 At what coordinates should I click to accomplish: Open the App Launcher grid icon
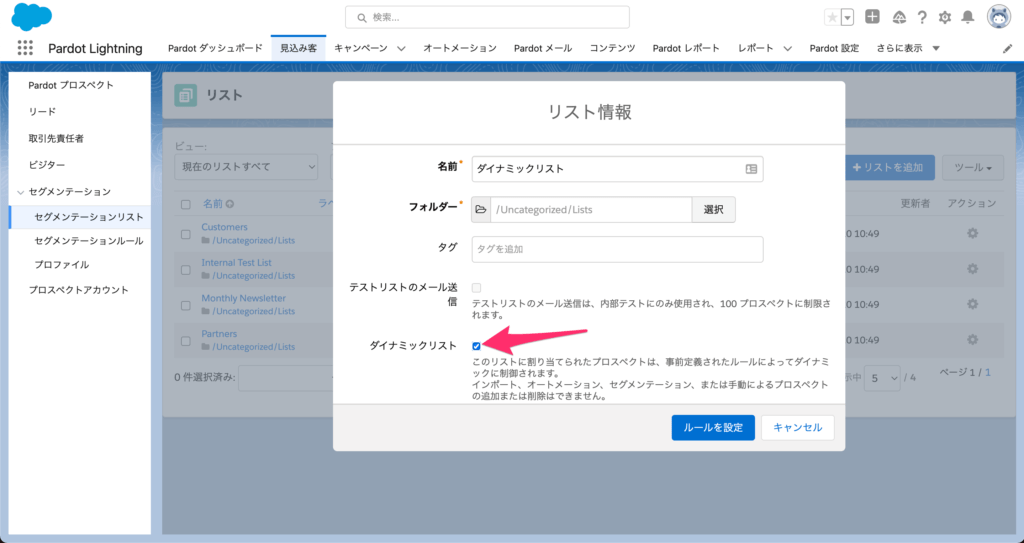(25, 48)
